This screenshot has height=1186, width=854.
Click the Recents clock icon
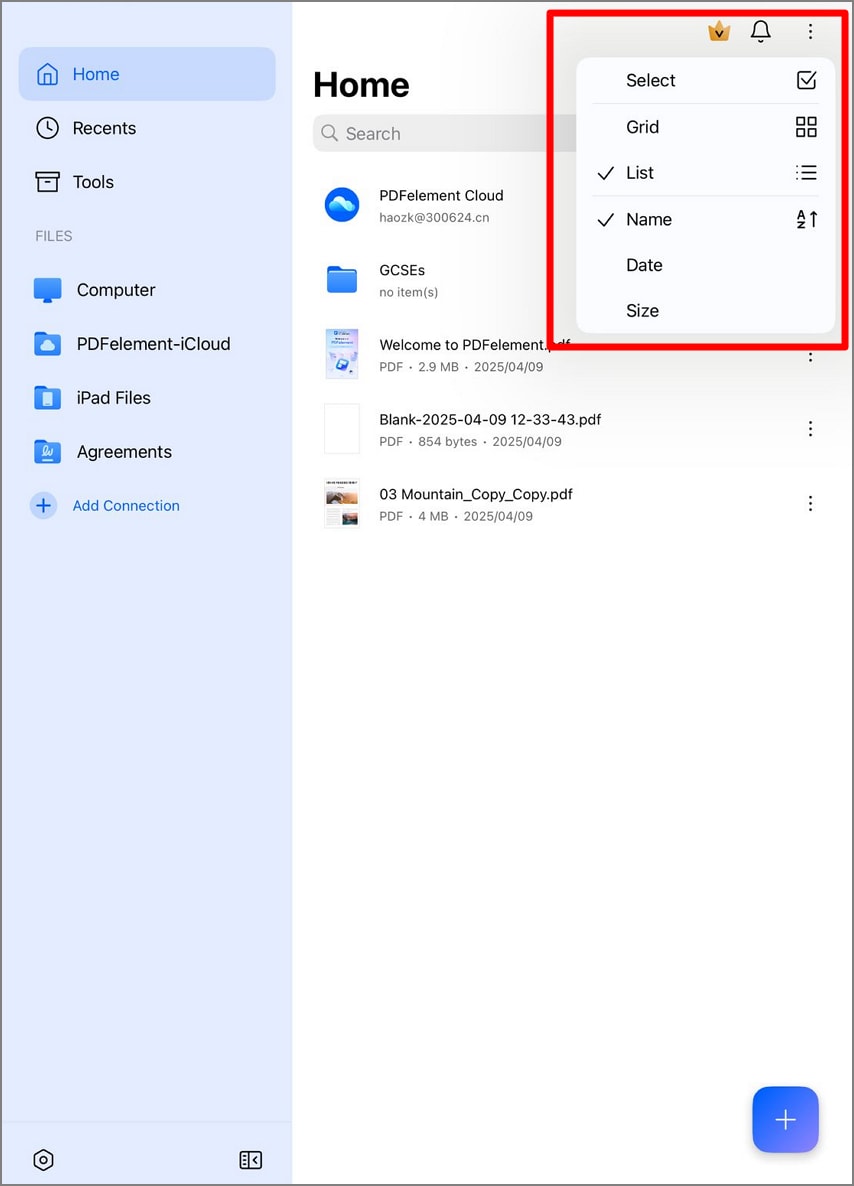click(48, 128)
